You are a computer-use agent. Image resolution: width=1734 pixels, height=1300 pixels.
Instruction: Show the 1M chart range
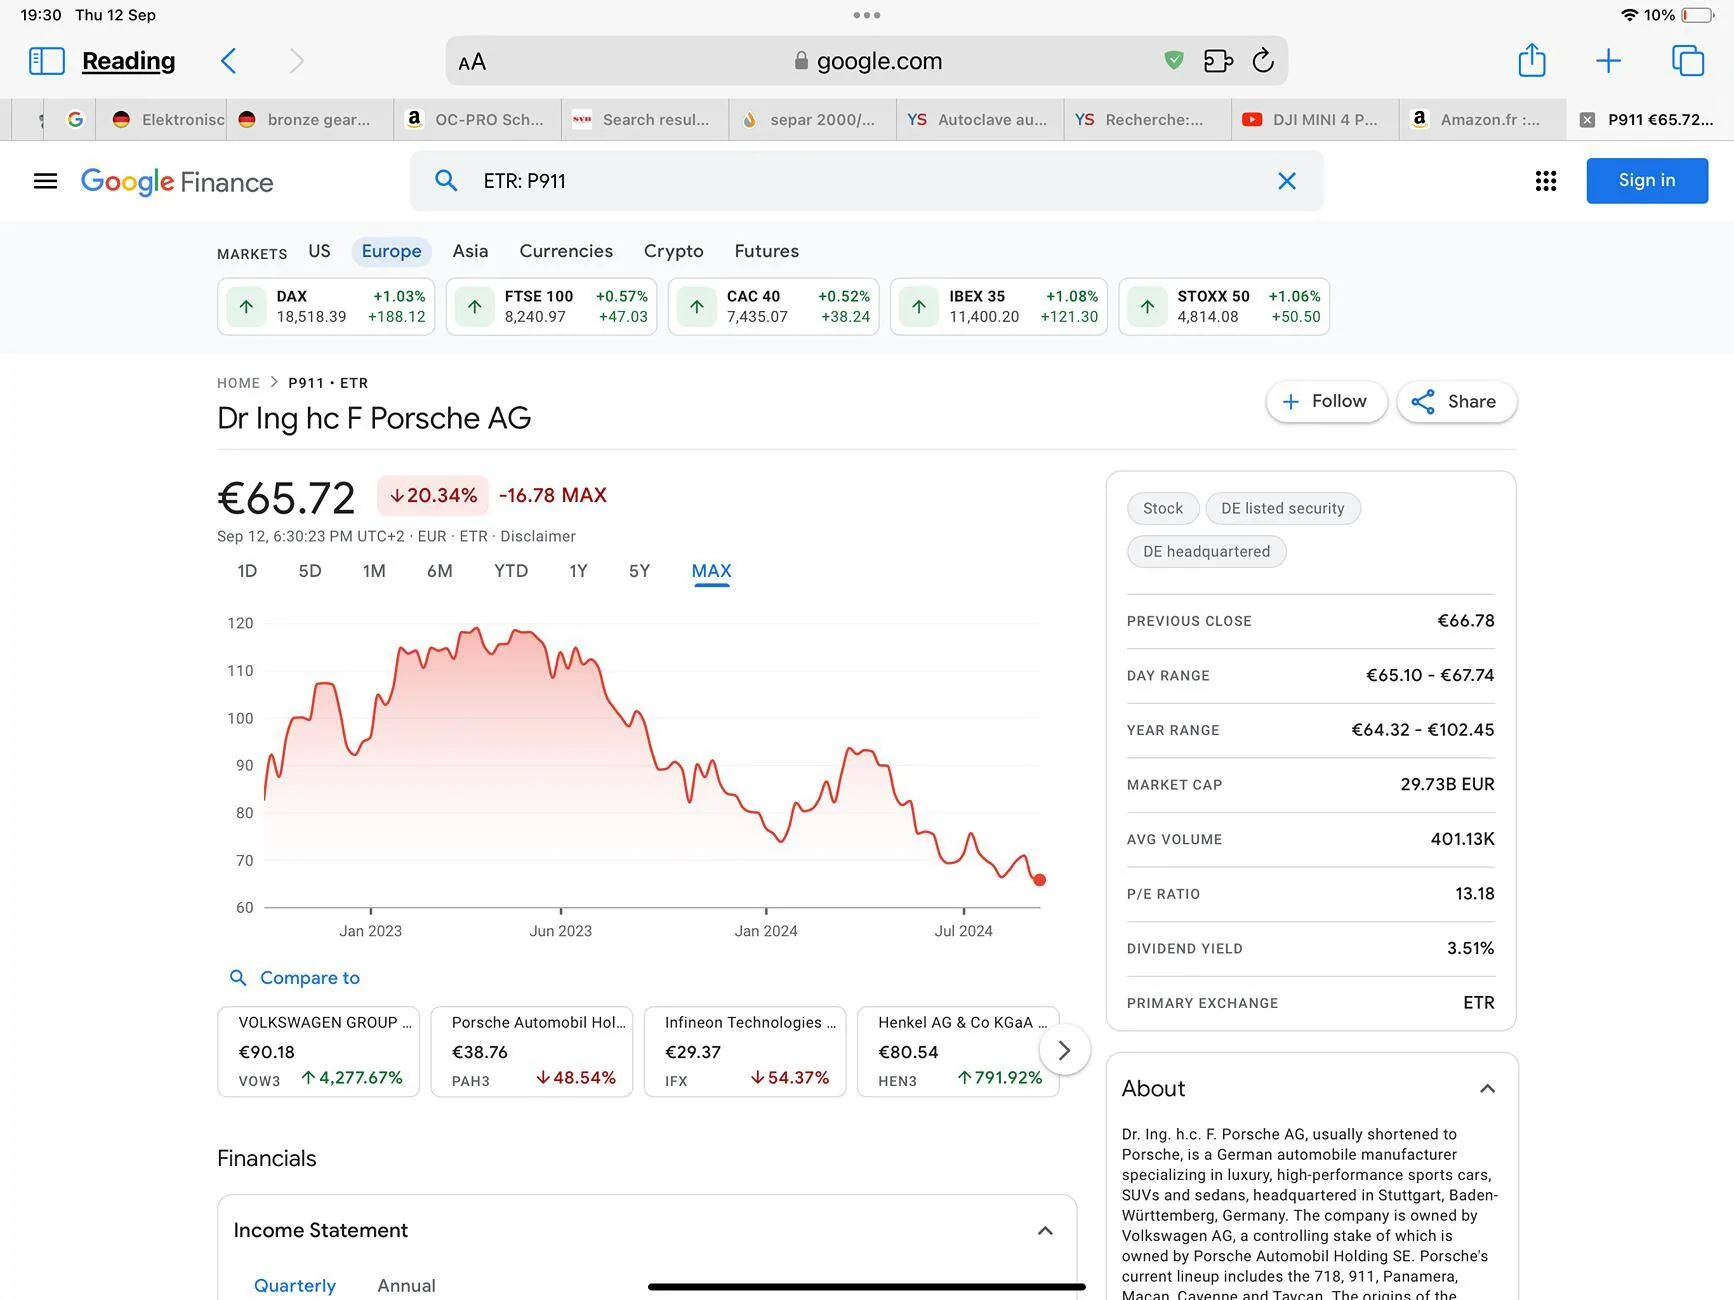click(374, 571)
